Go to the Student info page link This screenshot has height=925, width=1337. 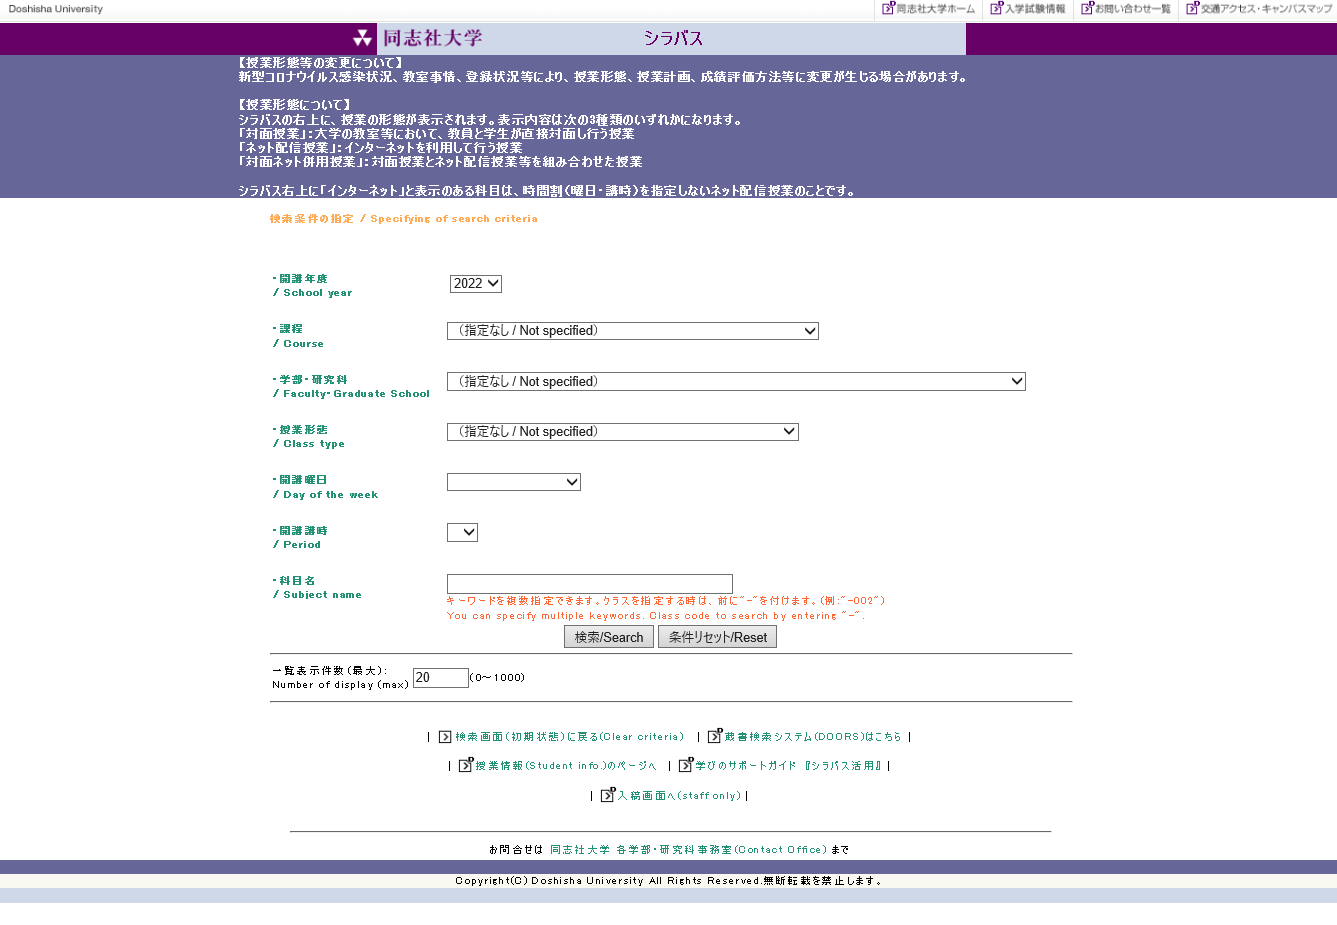tap(566, 766)
